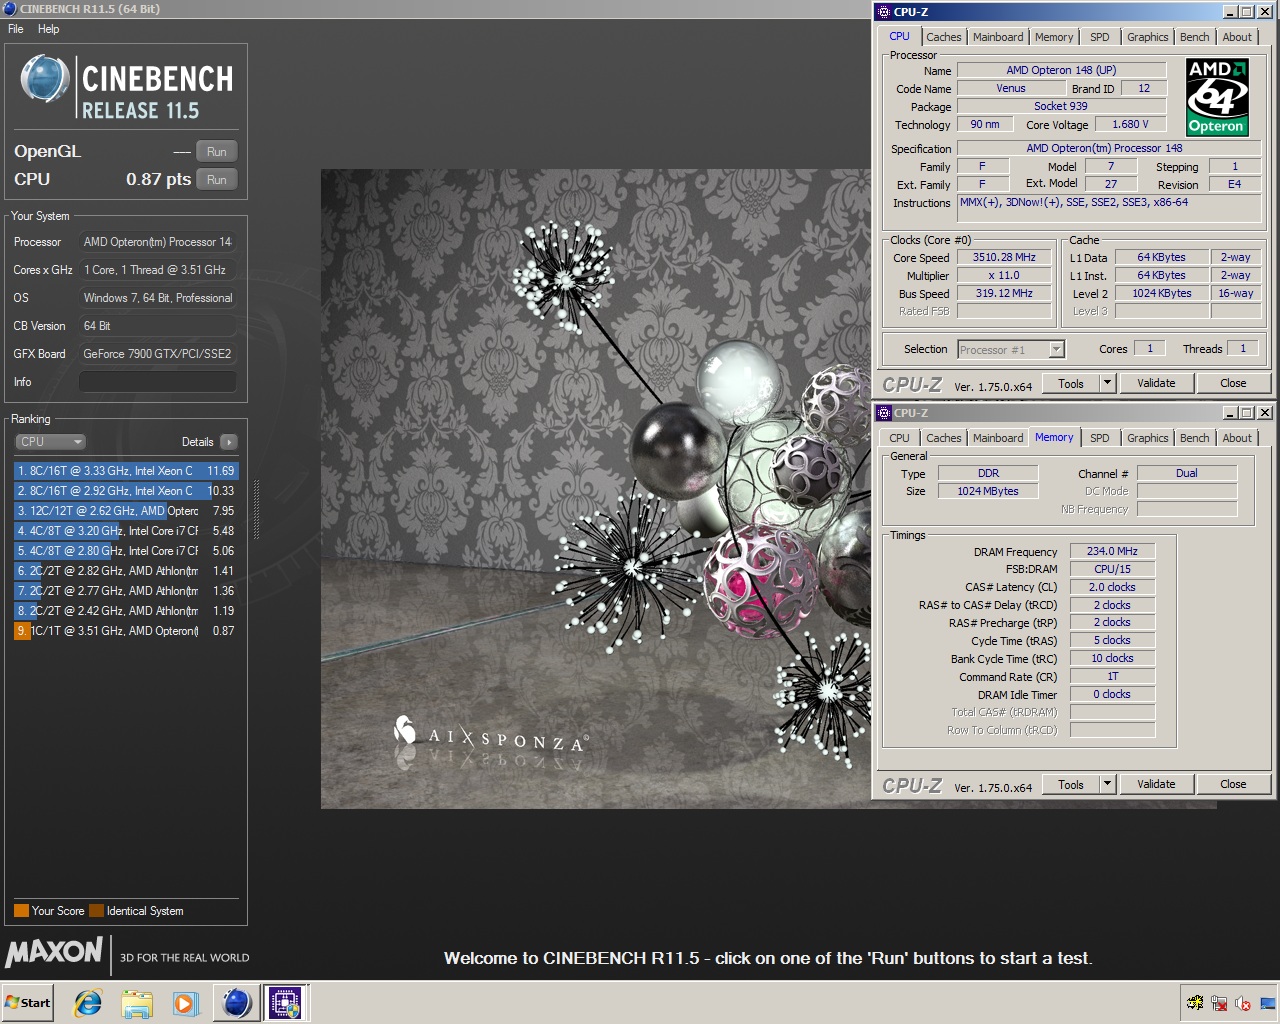Click the volume tray icon
This screenshot has width=1280, height=1024.
point(1243,1003)
